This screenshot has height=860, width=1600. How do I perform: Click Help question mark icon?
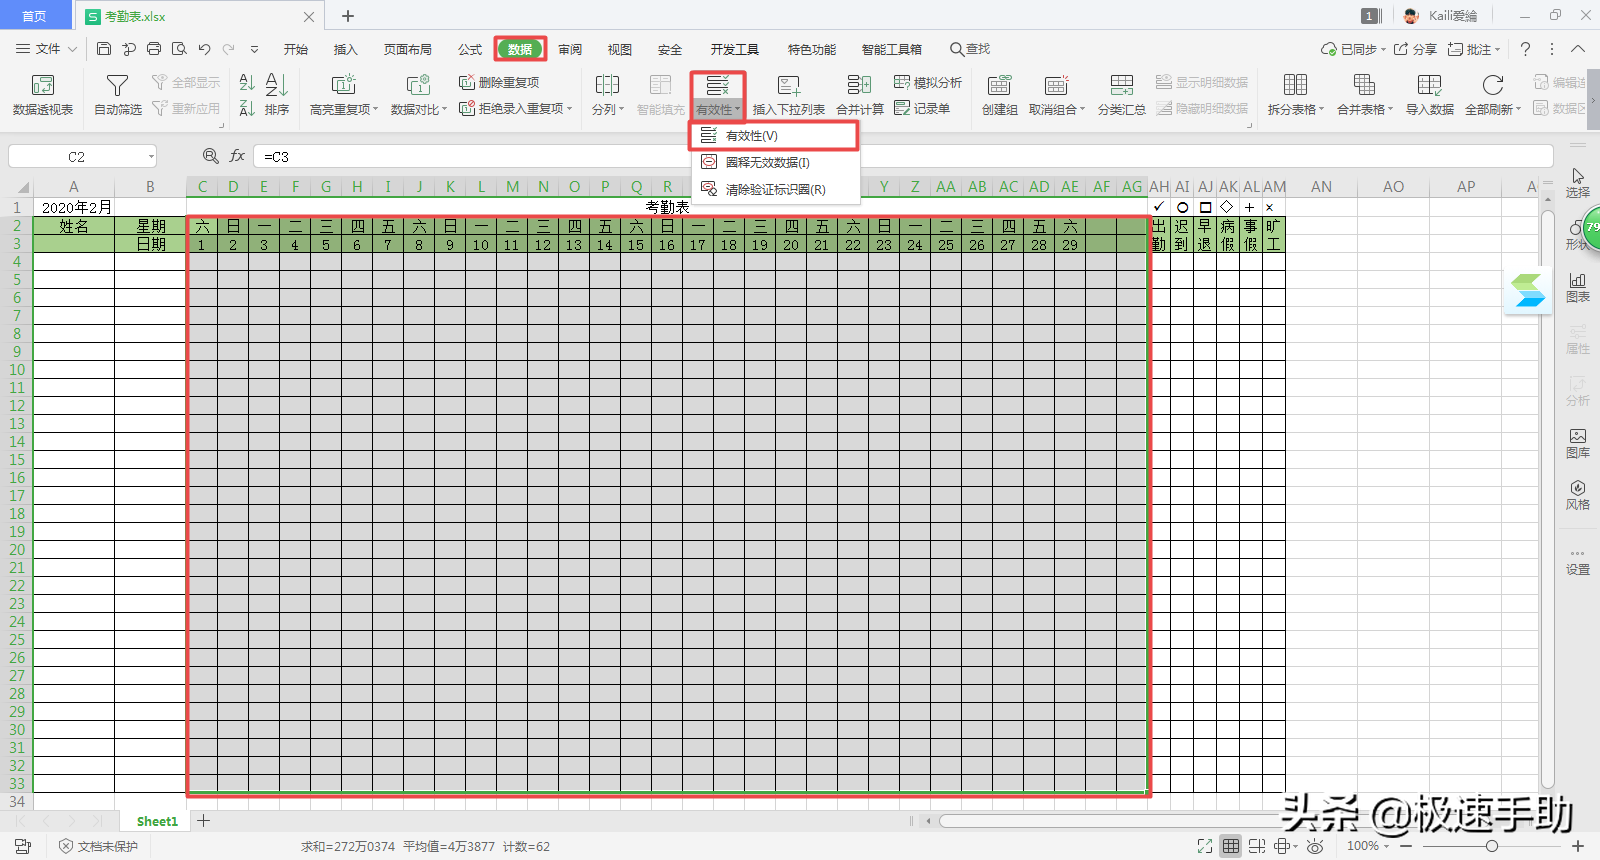(x=1525, y=49)
